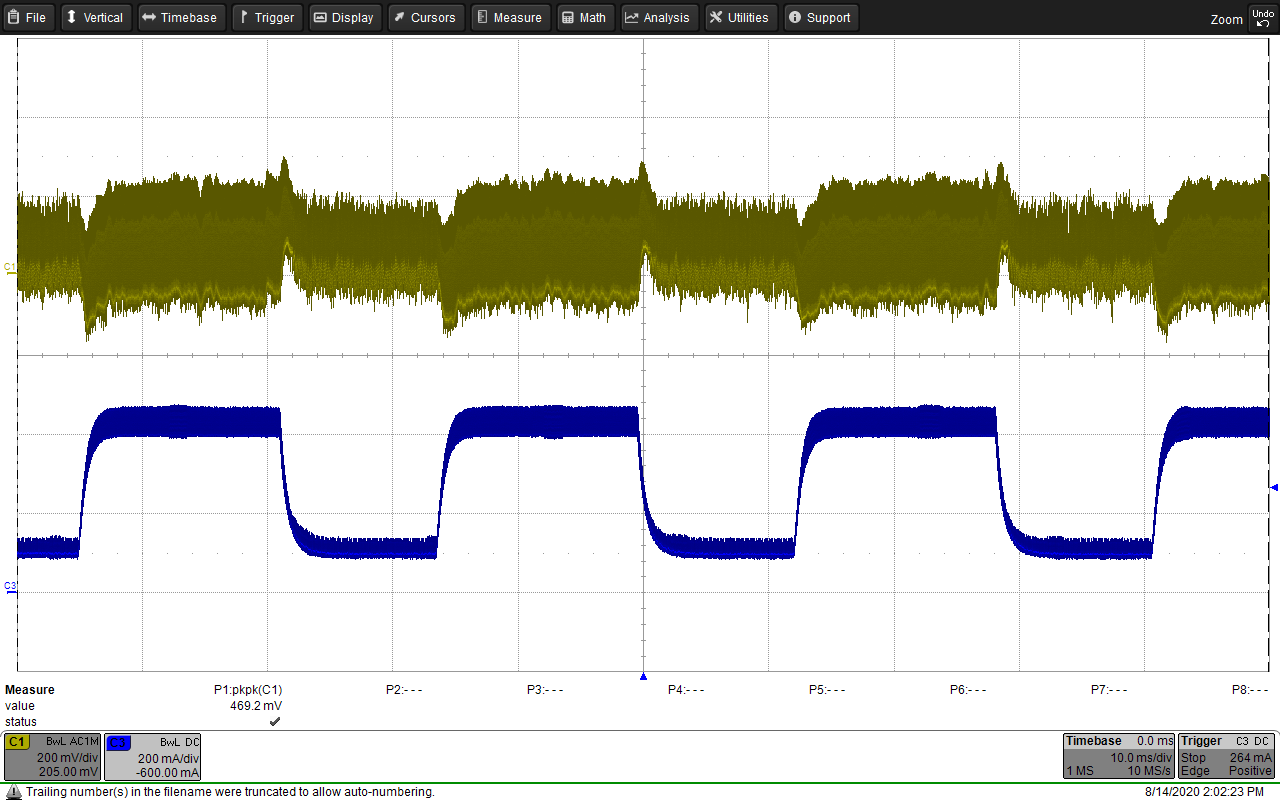Click the 469.2 mV measurement value
This screenshot has height=800, width=1280.
[256, 706]
